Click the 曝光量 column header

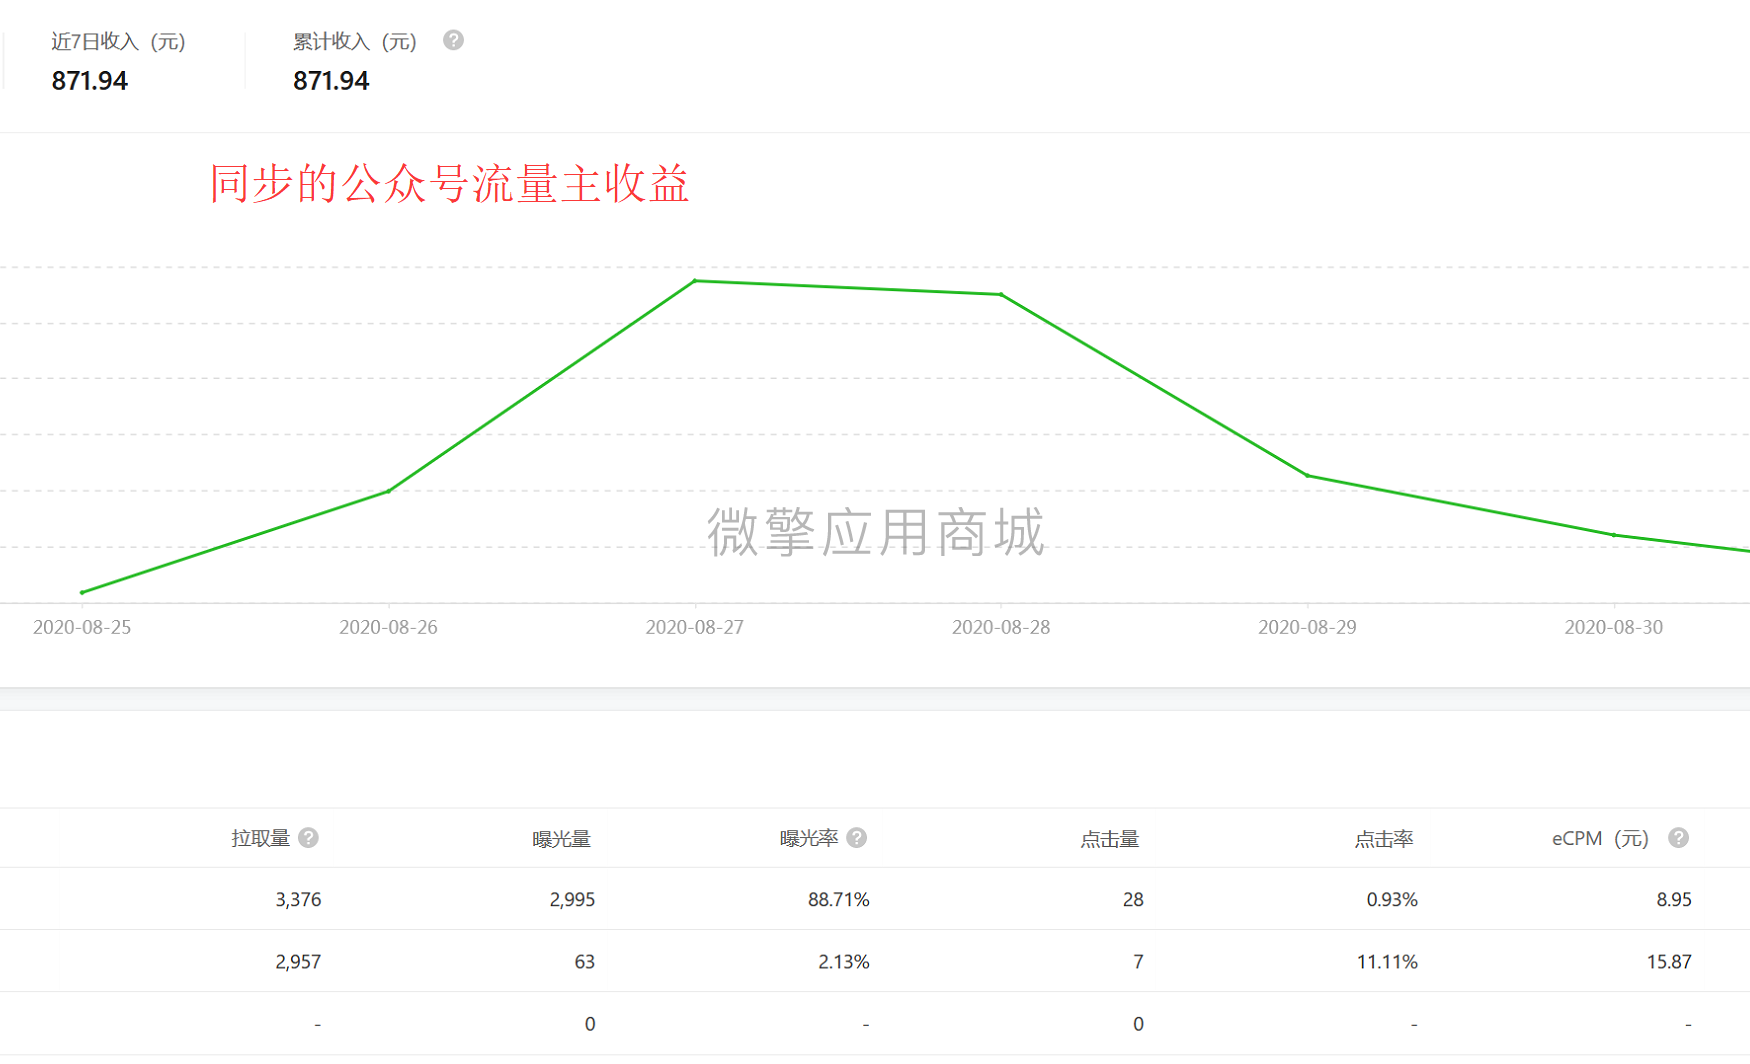click(561, 839)
